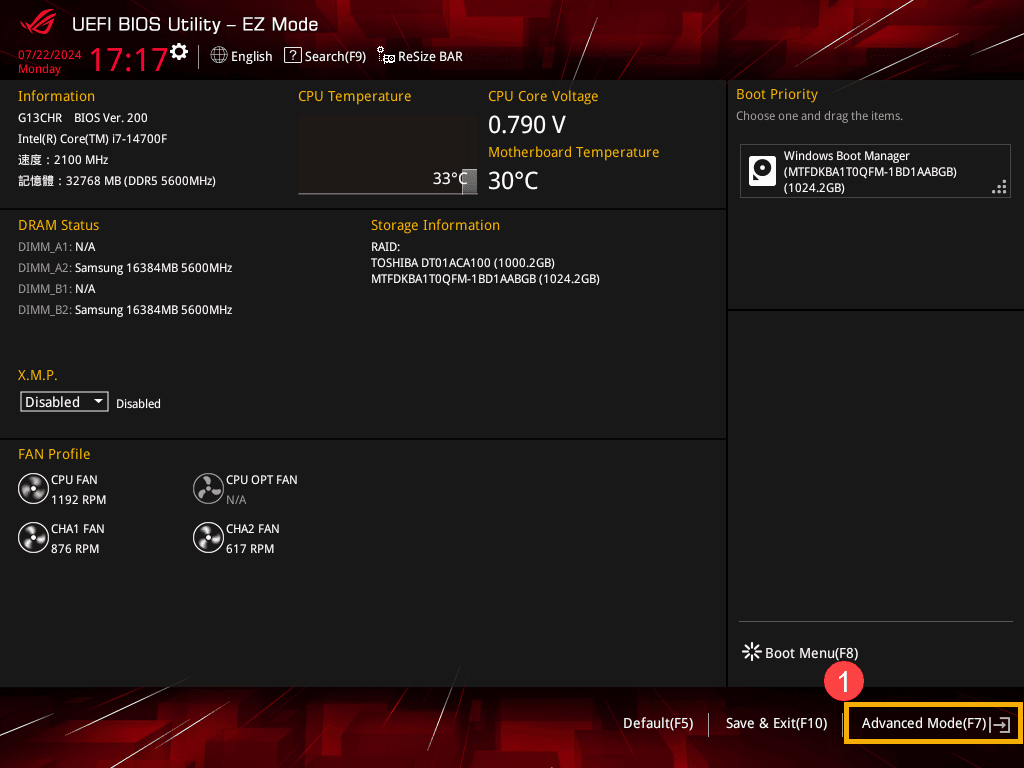Switch to Advanced Mode (F7)
Viewport: 1024px width, 768px height.
(932, 723)
